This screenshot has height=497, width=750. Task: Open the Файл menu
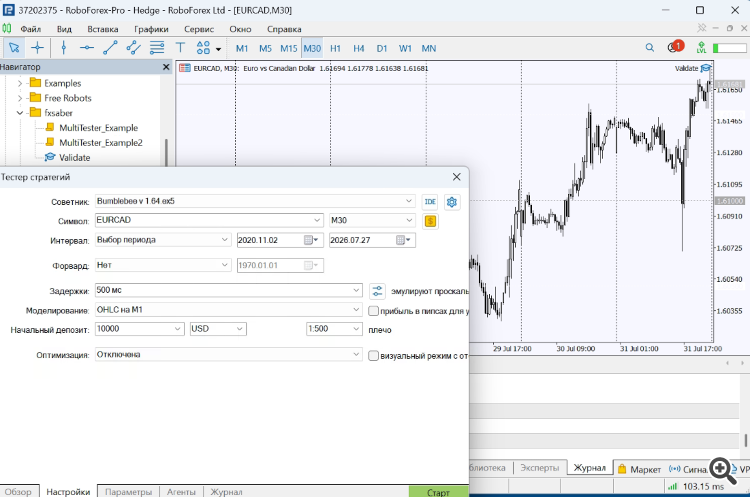[31, 29]
